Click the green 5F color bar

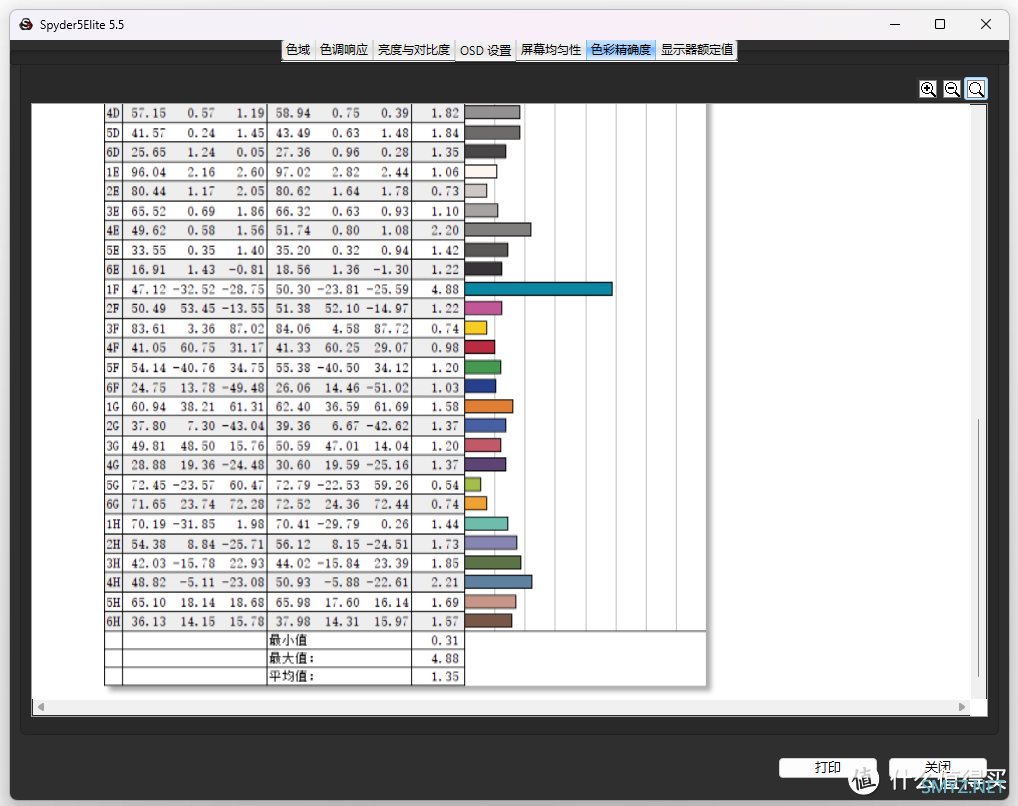[483, 367]
